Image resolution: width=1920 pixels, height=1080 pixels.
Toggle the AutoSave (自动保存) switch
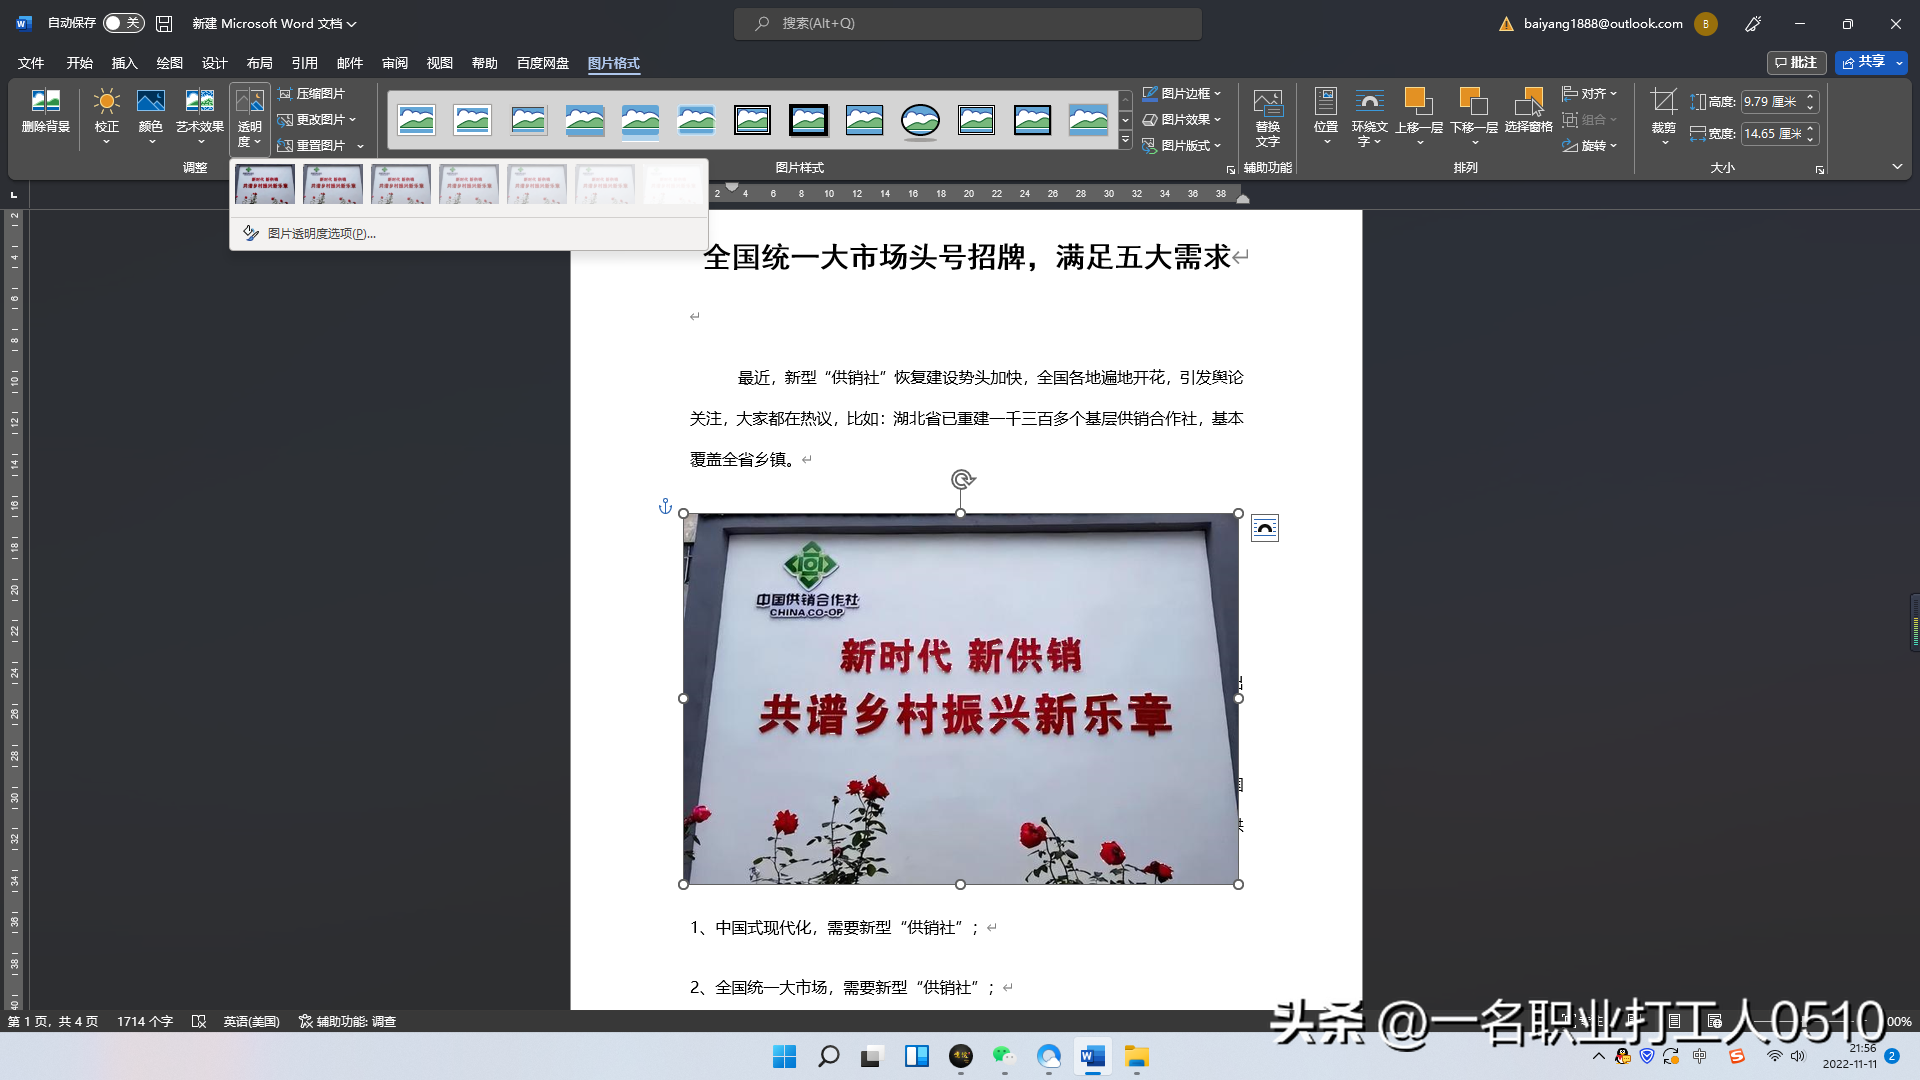(x=123, y=23)
